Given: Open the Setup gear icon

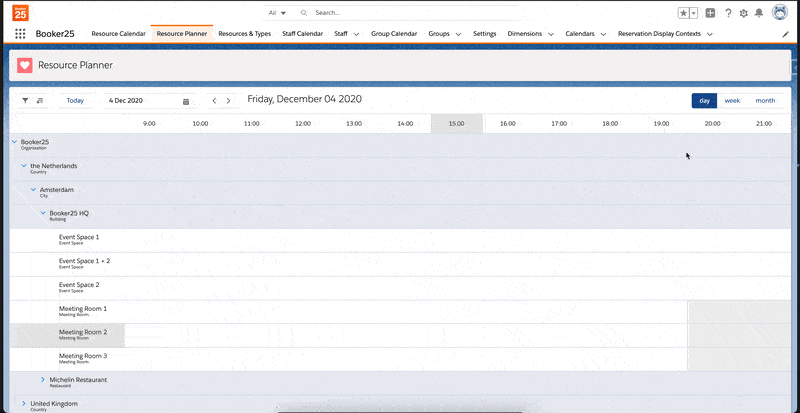Looking at the screenshot, I should click(x=743, y=13).
